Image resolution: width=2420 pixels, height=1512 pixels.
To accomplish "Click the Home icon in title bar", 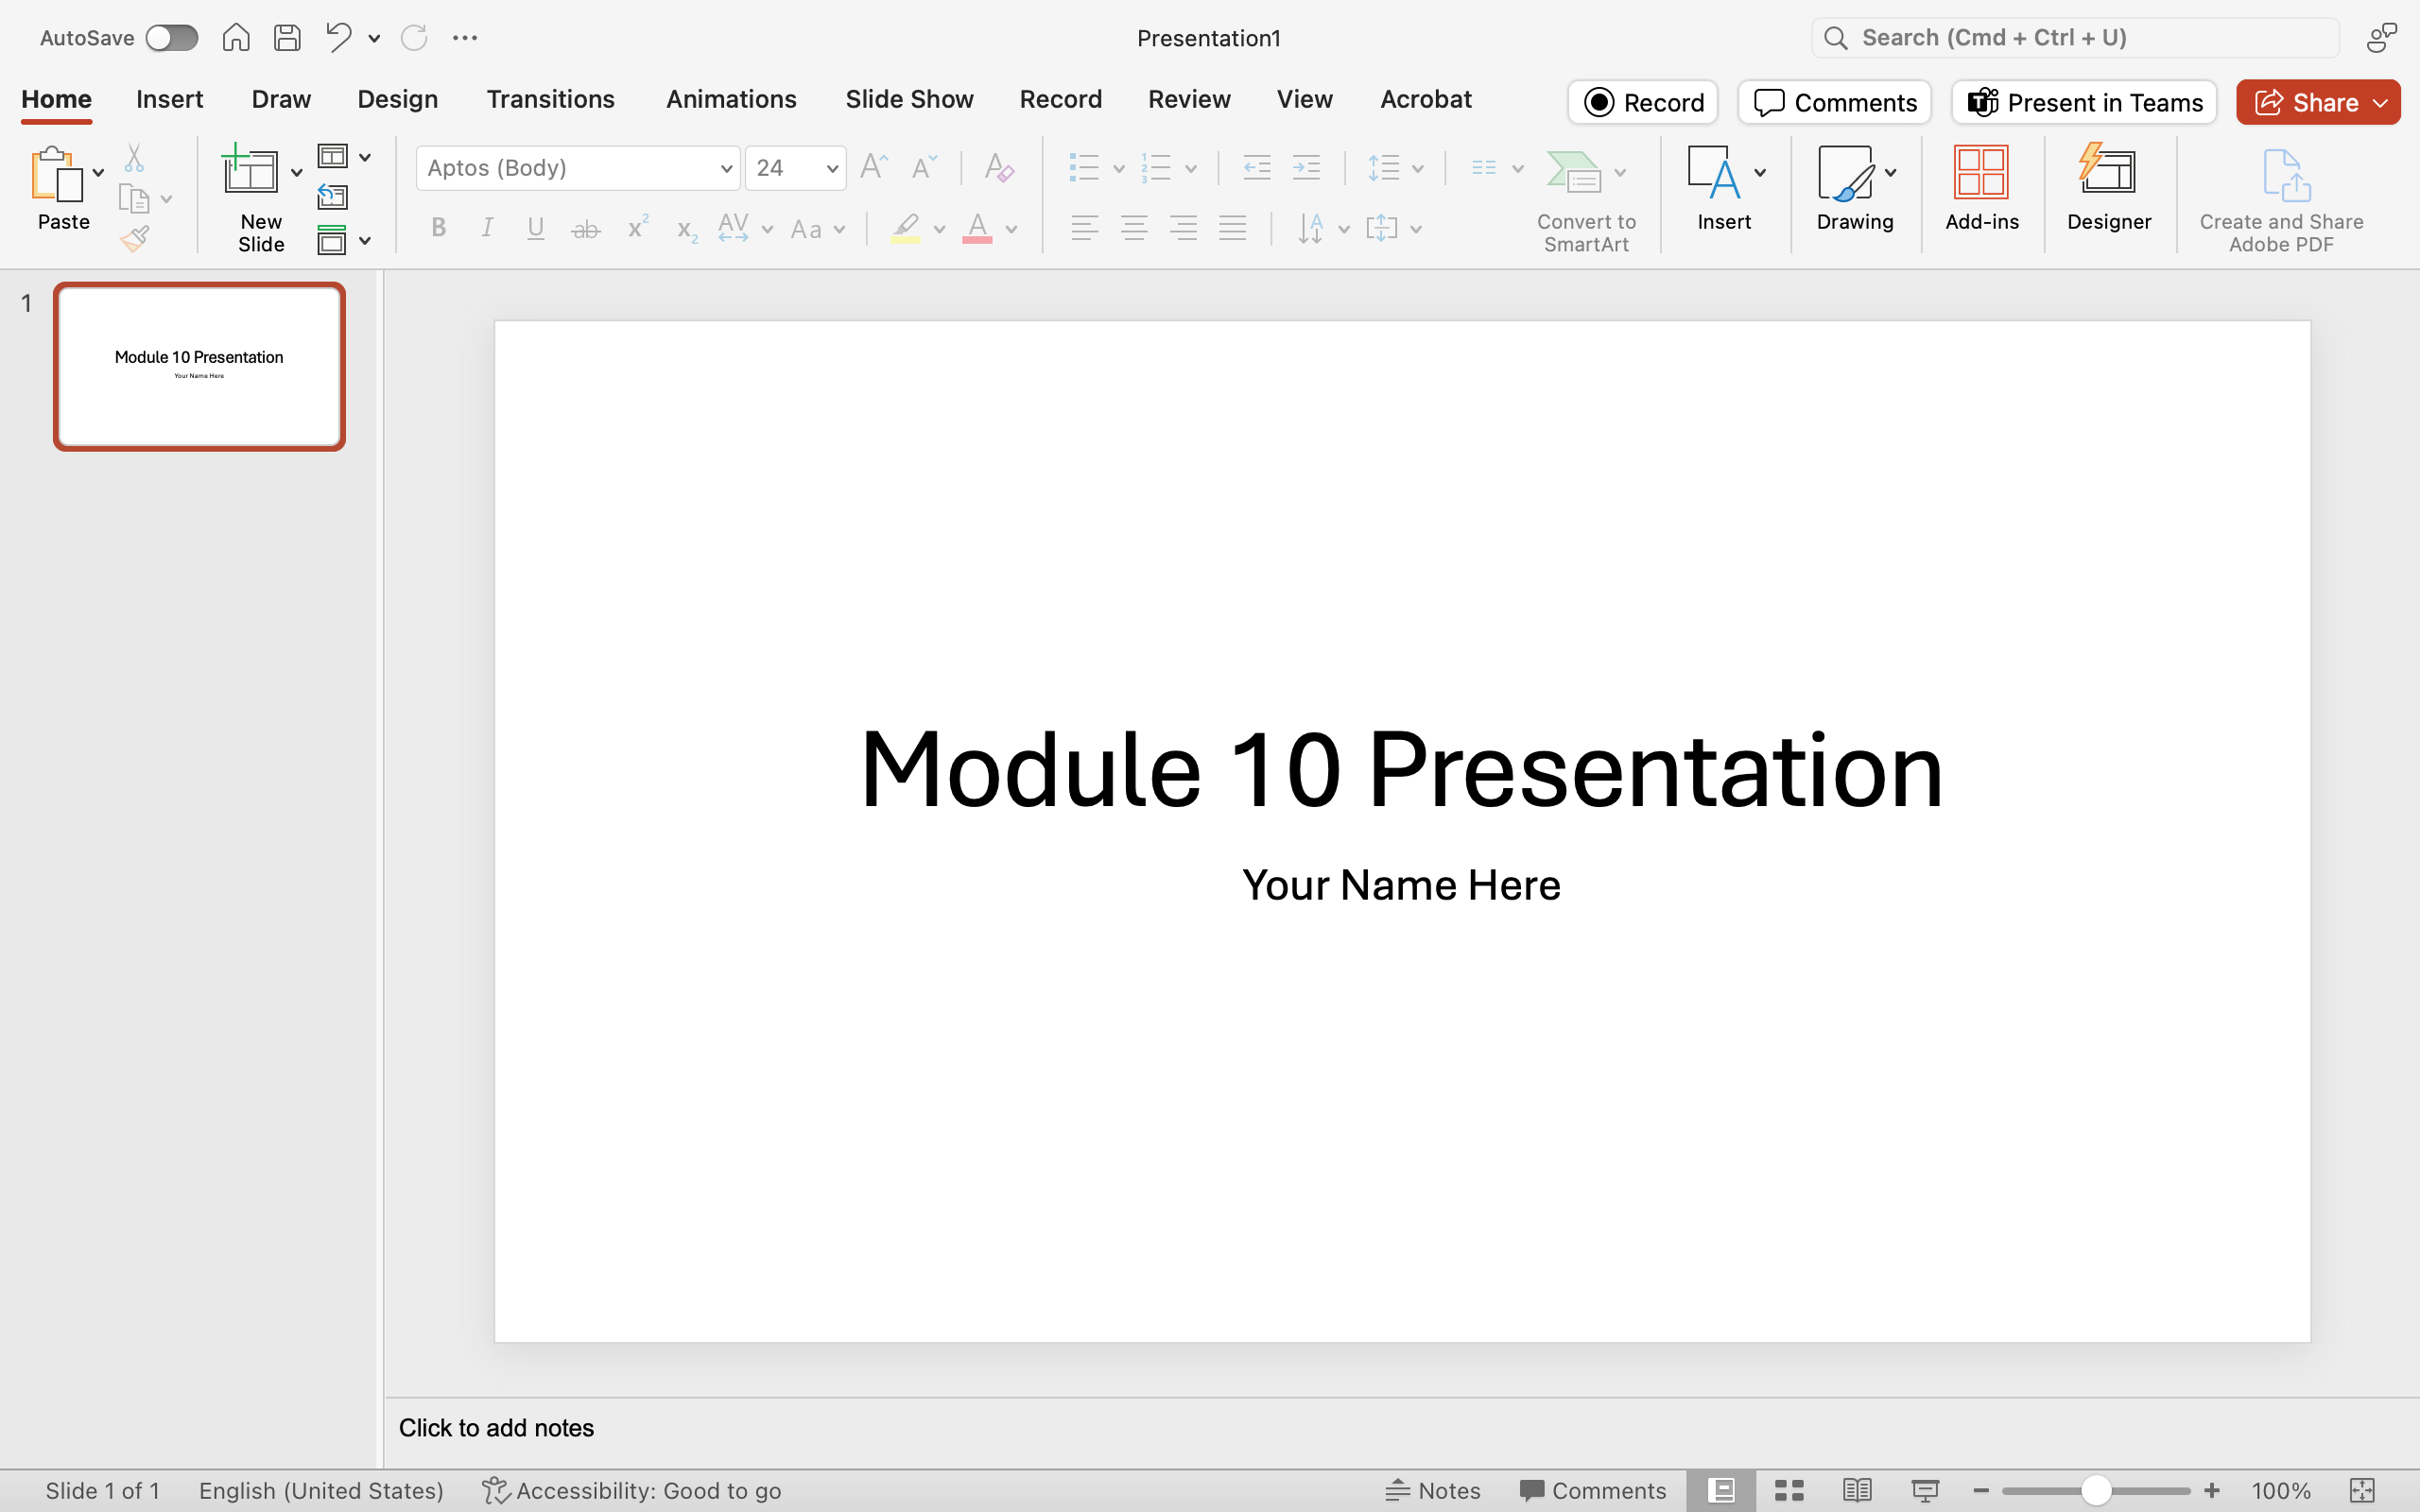I will (x=236, y=38).
